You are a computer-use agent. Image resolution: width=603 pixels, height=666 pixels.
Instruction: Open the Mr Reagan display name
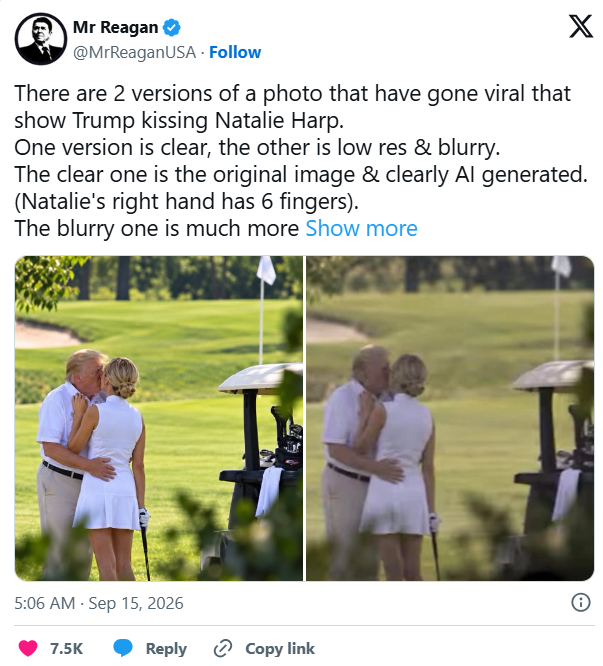tap(116, 27)
